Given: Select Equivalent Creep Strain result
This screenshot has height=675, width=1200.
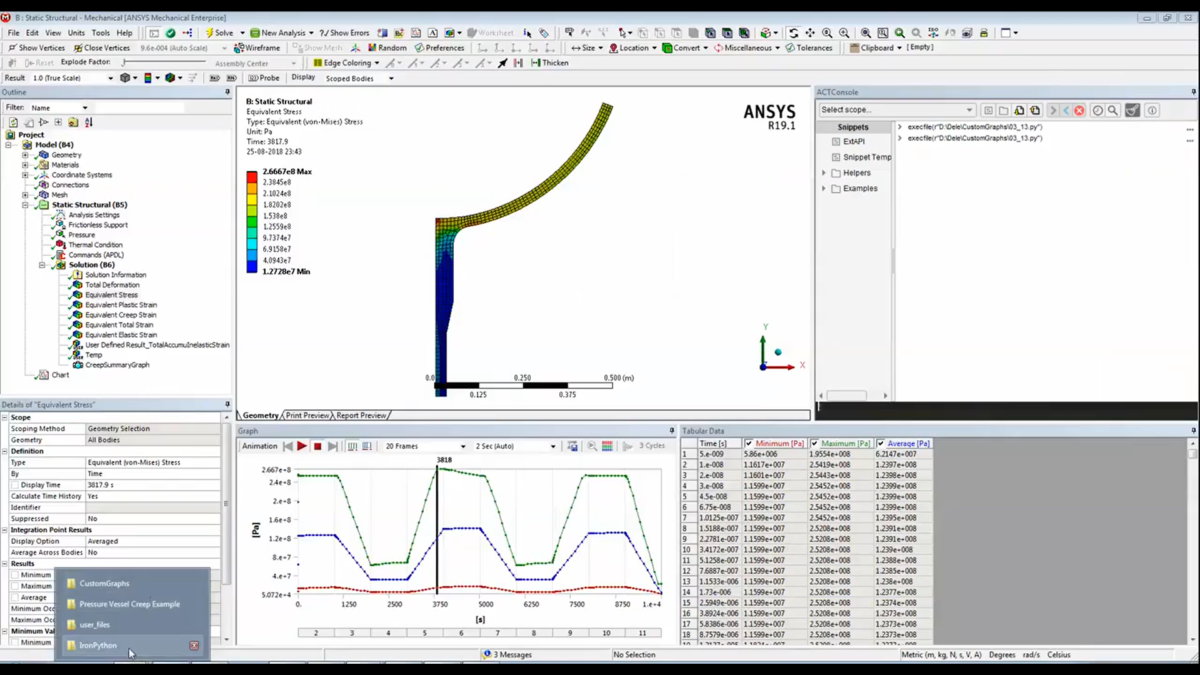Looking at the screenshot, I should 120,315.
